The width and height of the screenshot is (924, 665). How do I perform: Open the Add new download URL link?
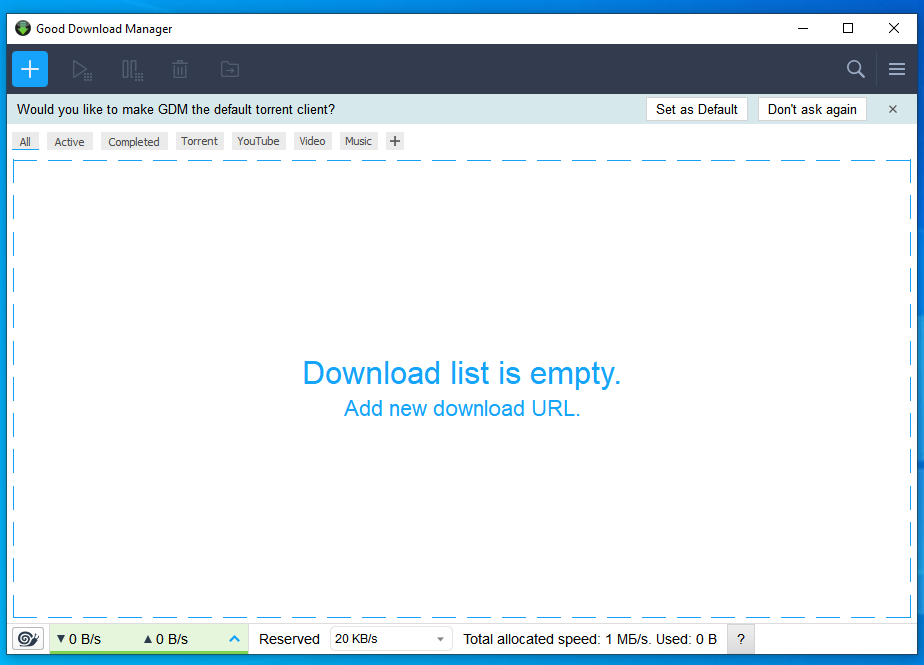(x=461, y=408)
